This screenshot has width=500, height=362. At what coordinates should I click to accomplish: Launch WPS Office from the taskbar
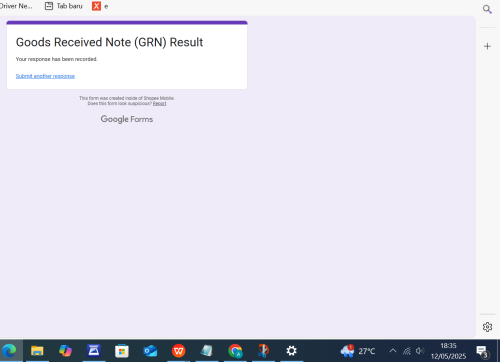pyautogui.click(x=179, y=351)
